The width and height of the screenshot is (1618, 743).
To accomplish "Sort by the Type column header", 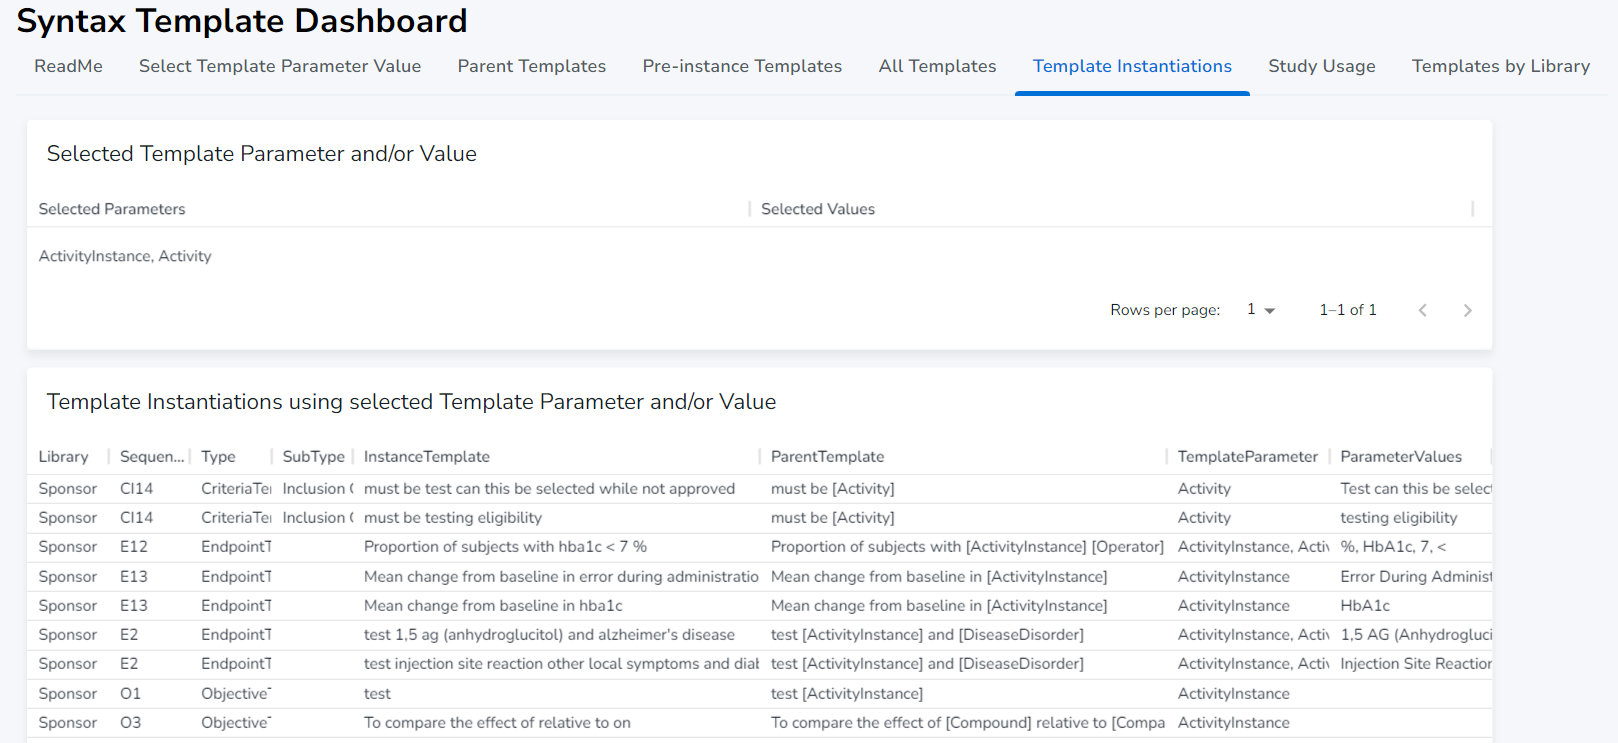I will (x=218, y=457).
